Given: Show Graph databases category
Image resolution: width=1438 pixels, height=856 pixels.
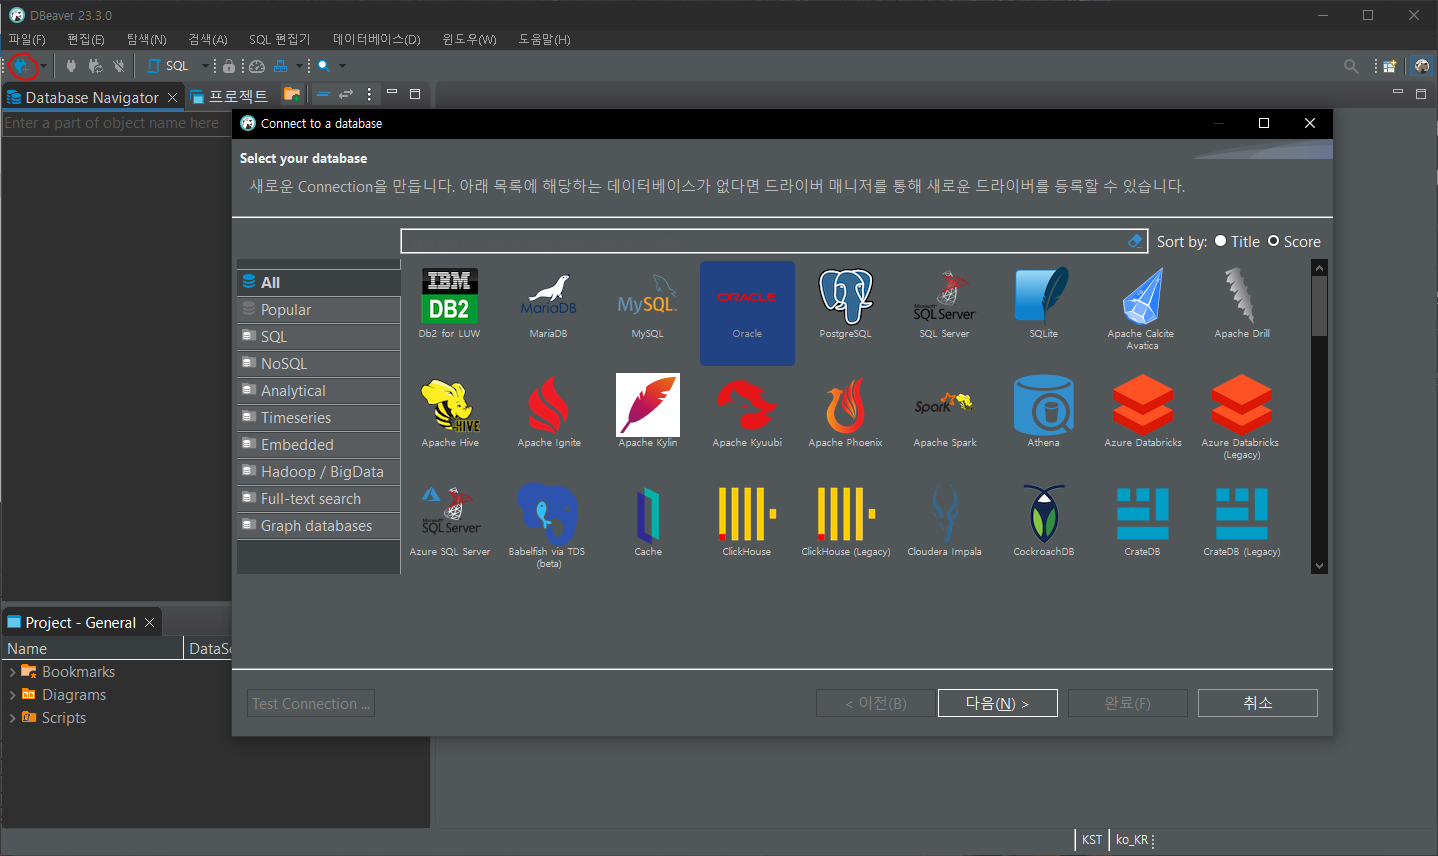Looking at the screenshot, I should click(x=319, y=526).
